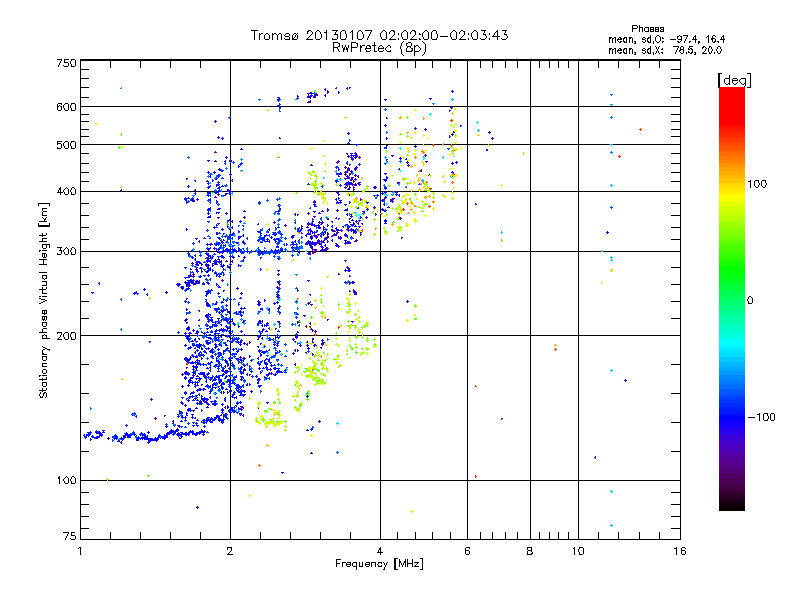Click the y-axis '75' tick label
This screenshot has width=800, height=600.
(x=70, y=536)
